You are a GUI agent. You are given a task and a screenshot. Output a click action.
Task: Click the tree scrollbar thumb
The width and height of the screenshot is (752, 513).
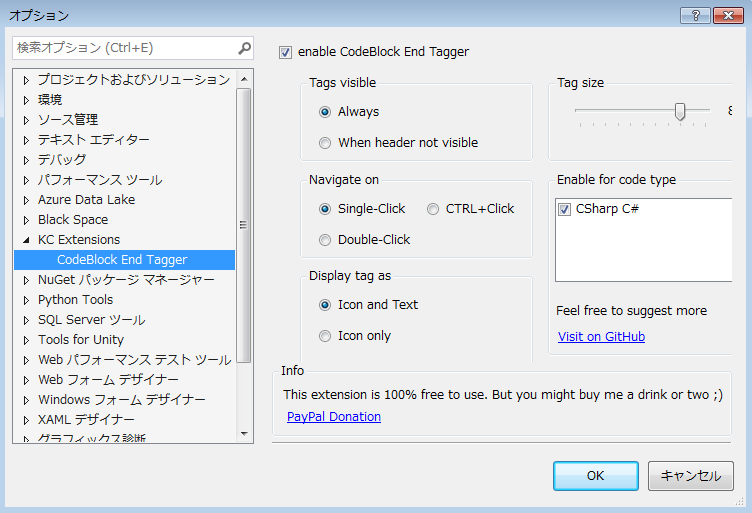tap(244, 225)
